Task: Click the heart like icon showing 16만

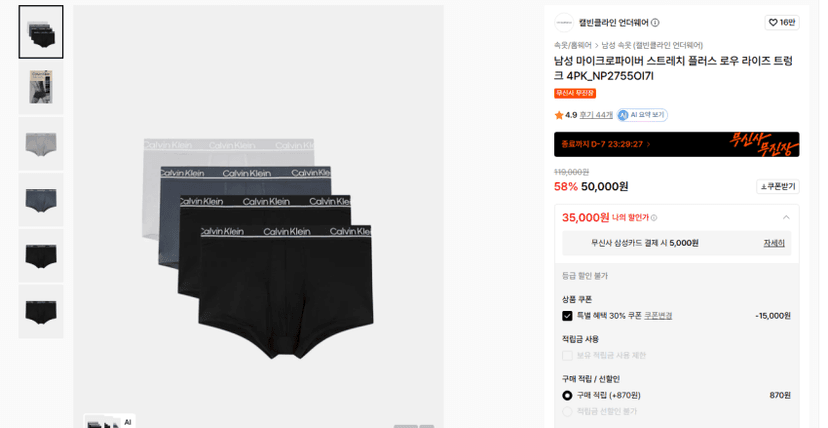Action: (x=773, y=23)
